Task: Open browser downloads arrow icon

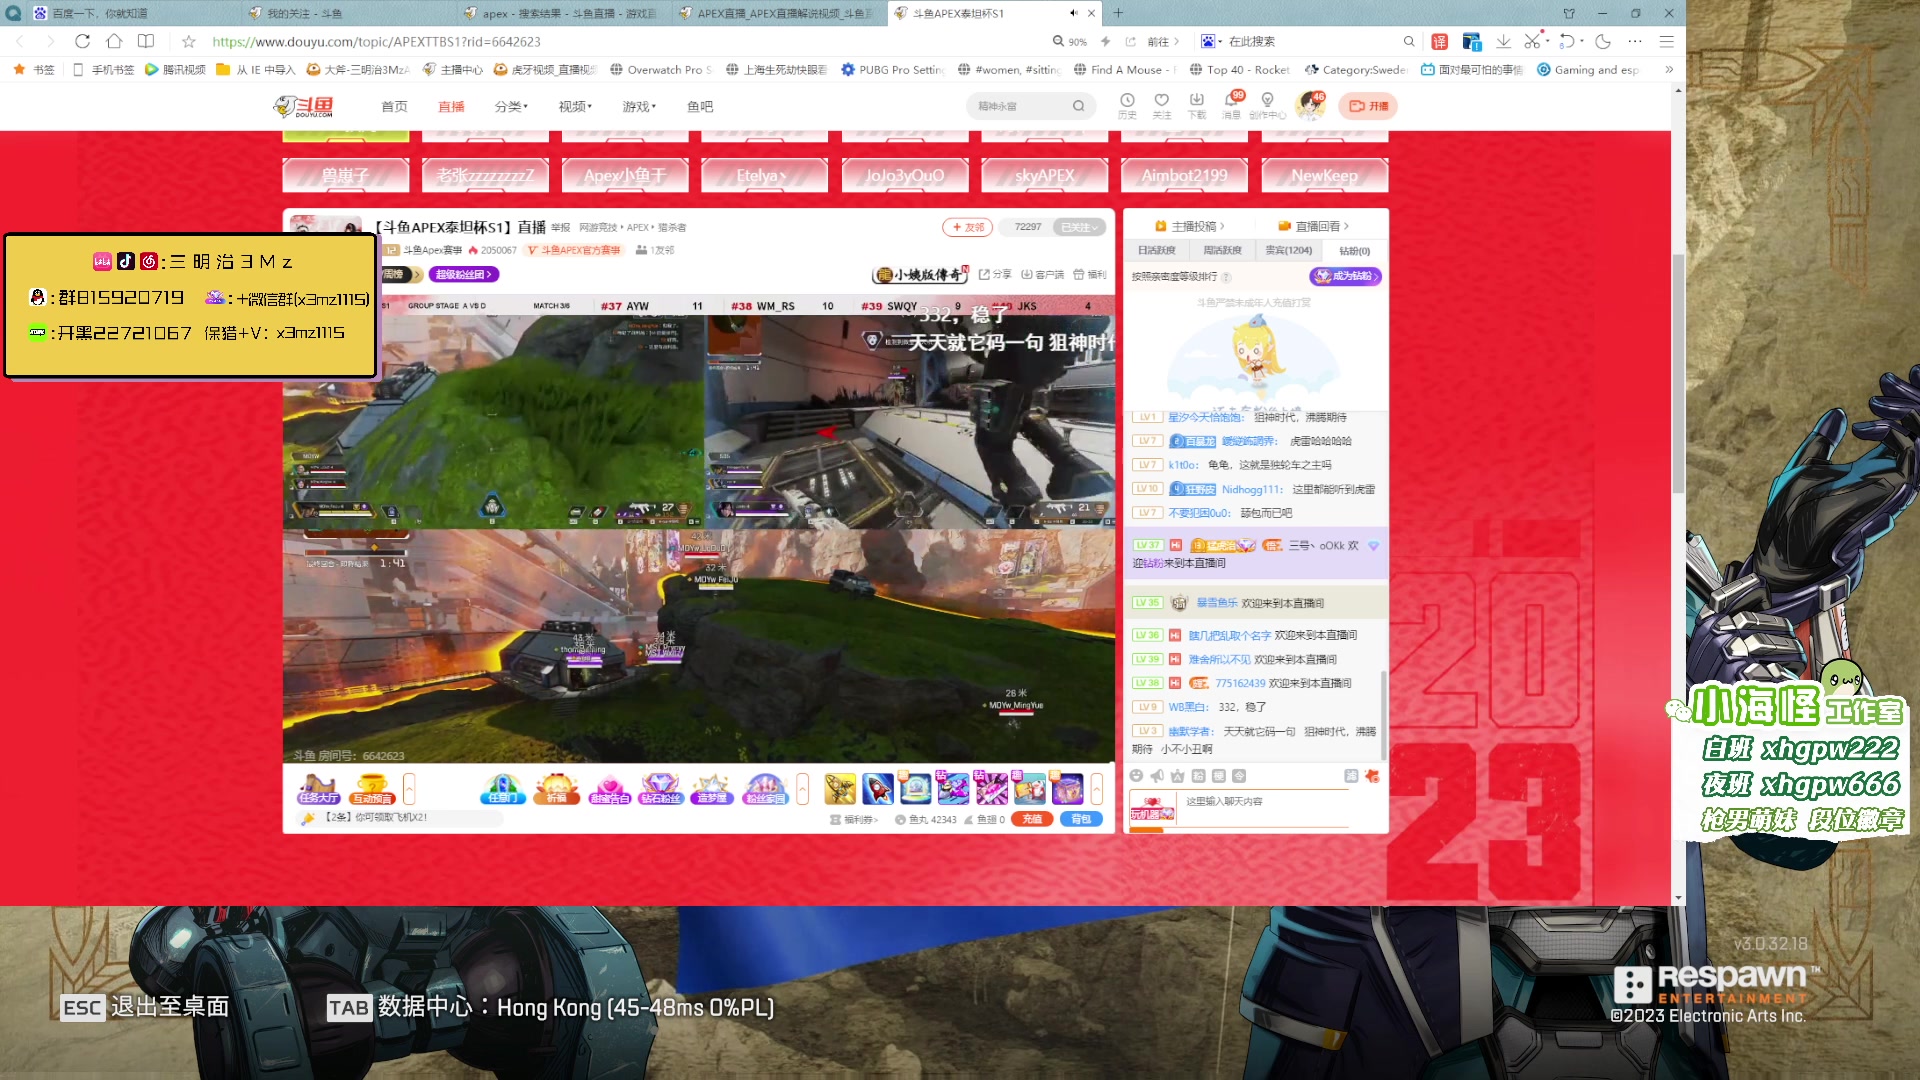Action: [x=1503, y=41]
